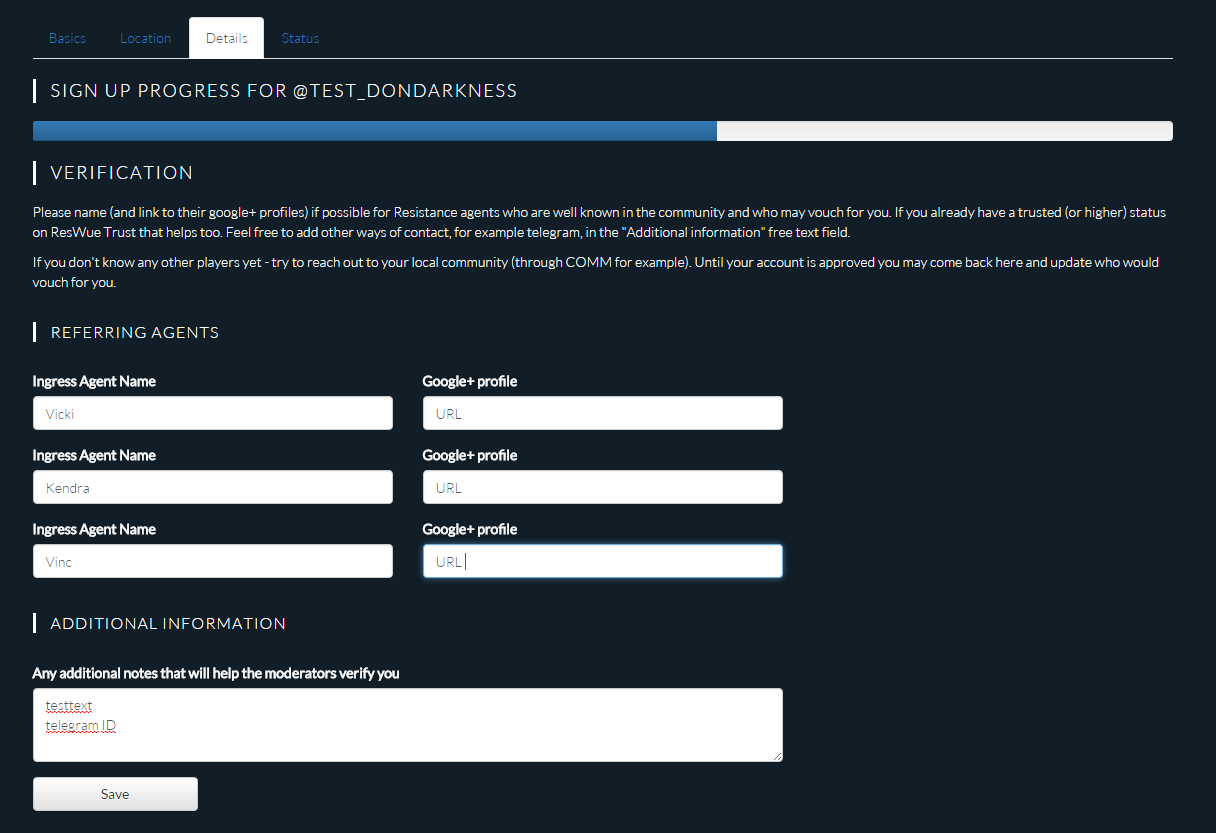Click the label 'Any additional notes that will help'
Screen dimensions: 1216x833
tap(216, 673)
